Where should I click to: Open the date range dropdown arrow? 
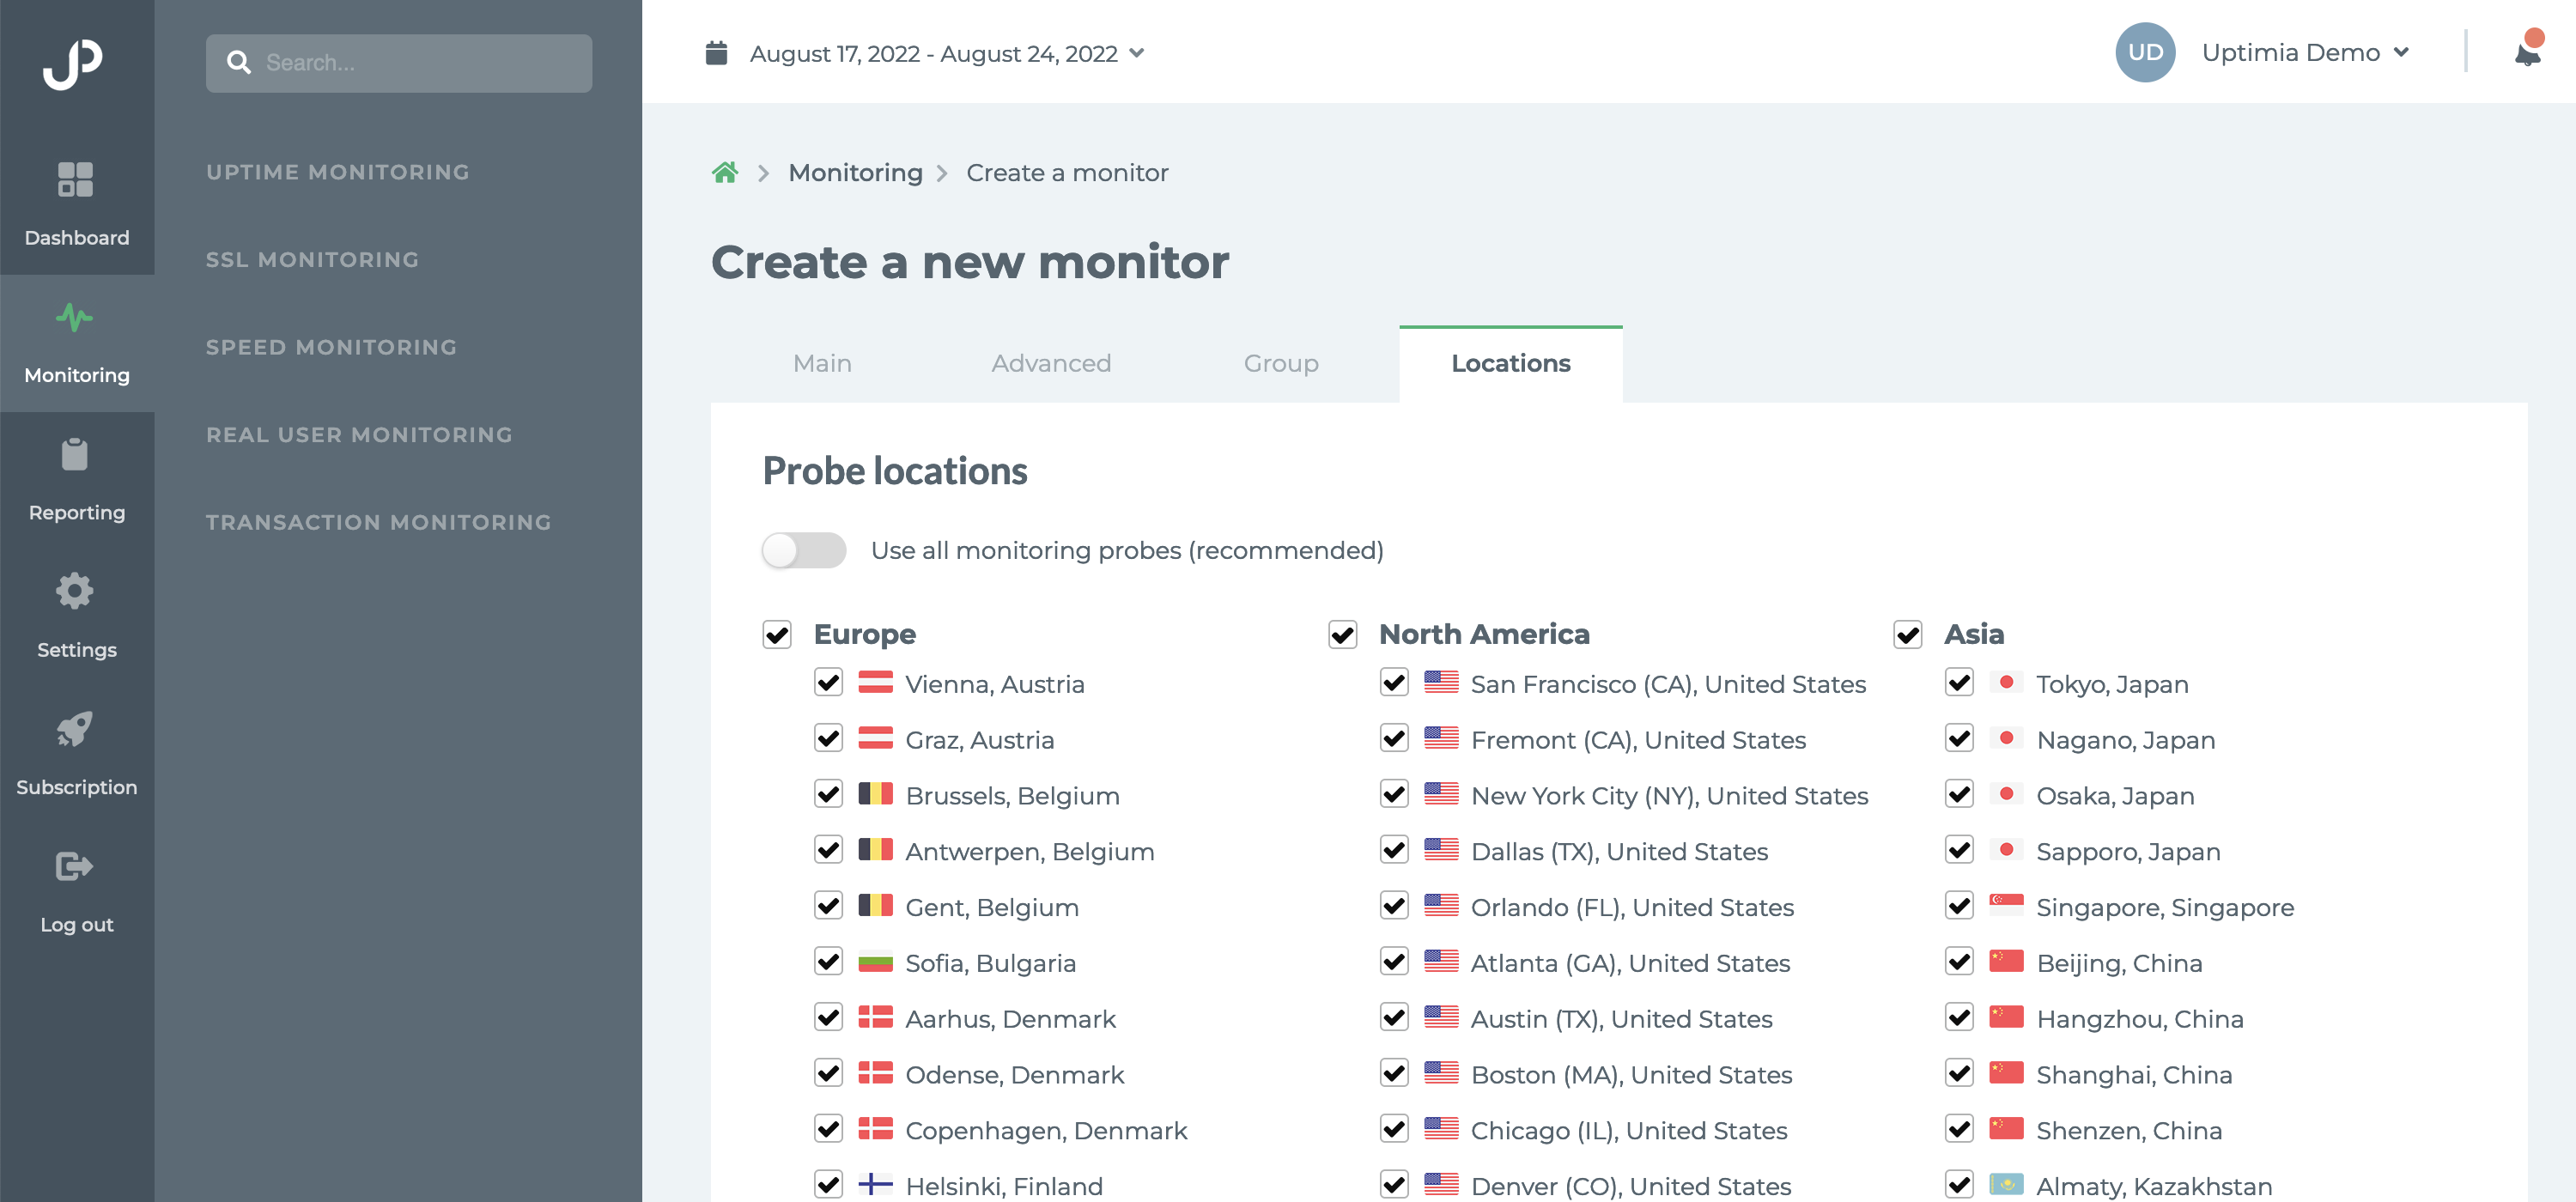(1137, 53)
